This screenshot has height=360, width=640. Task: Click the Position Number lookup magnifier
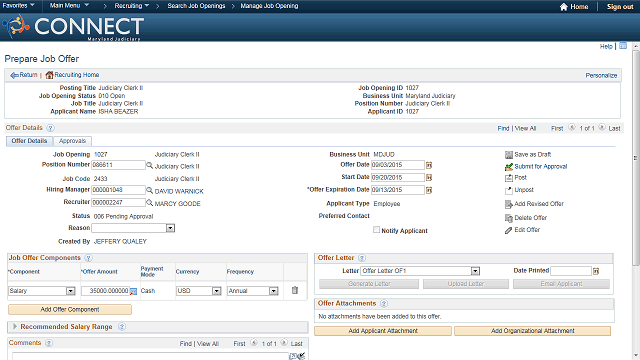149,165
